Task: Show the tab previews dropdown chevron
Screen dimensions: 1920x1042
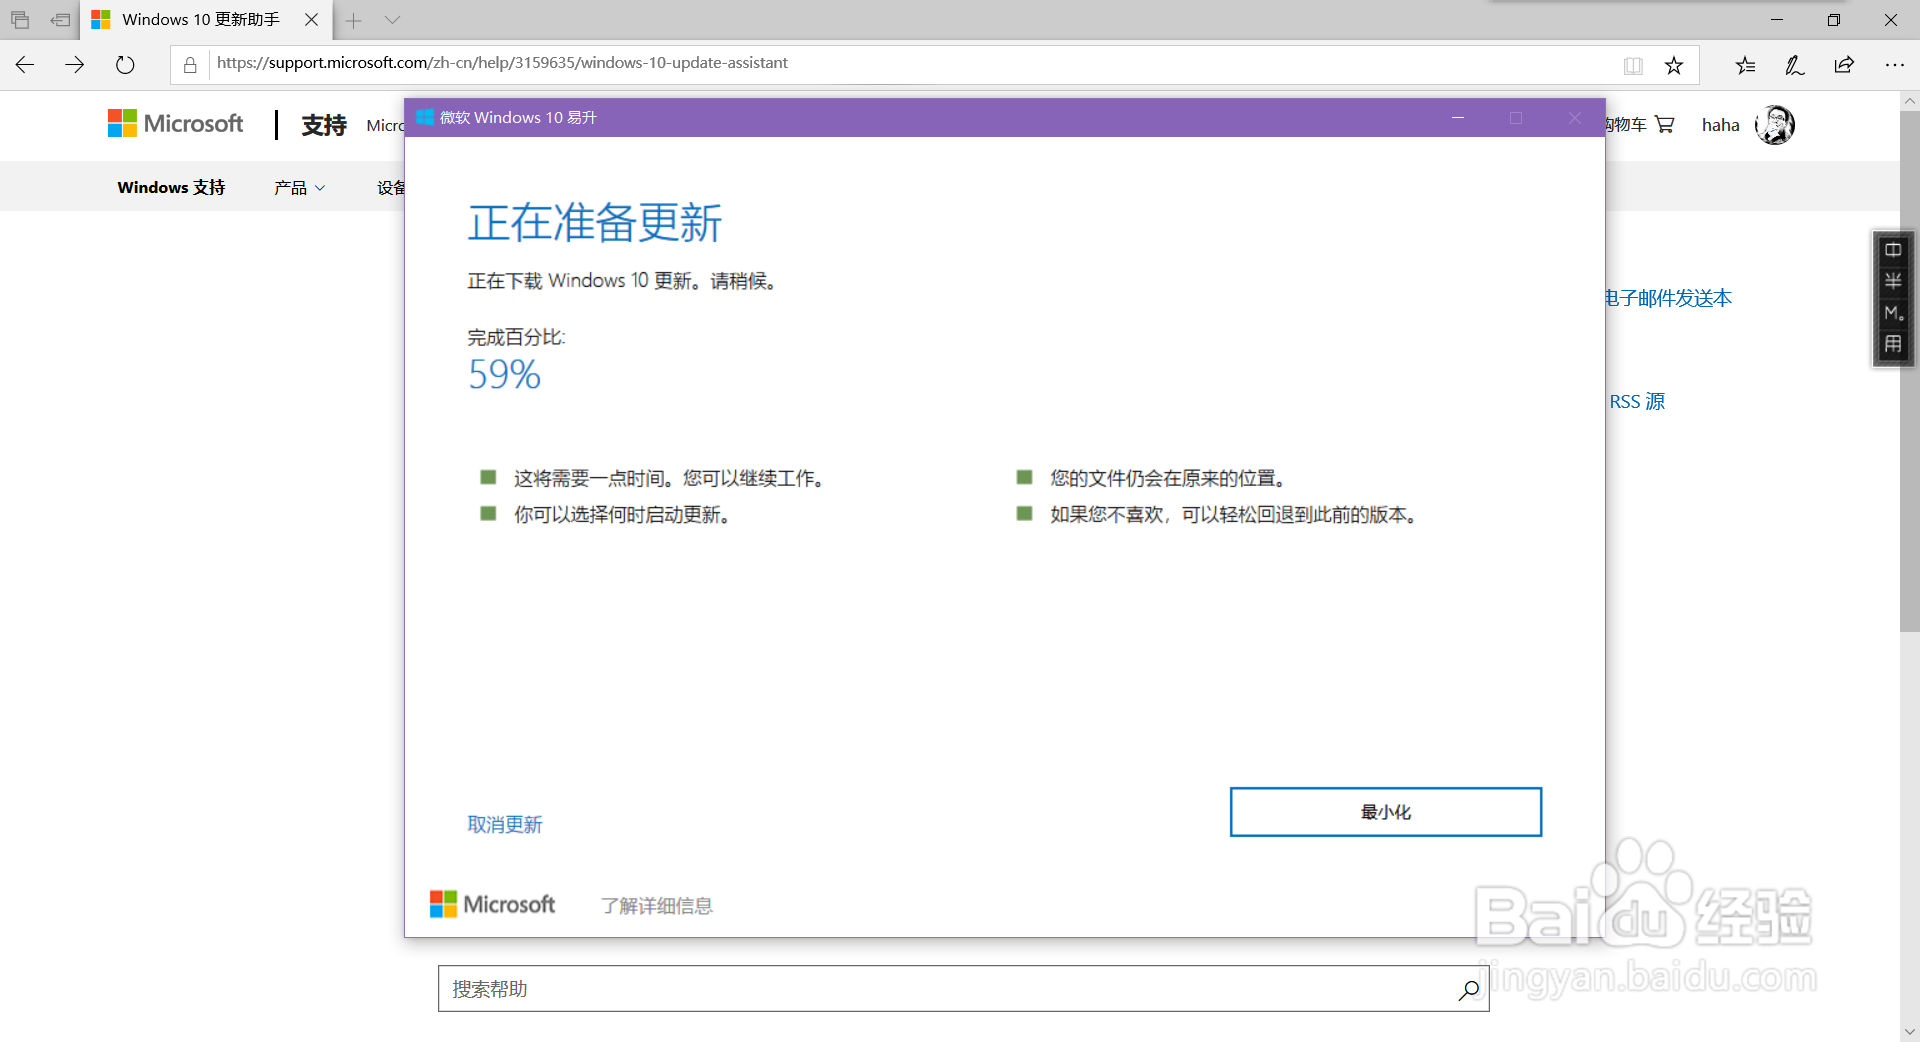Action: pos(392,20)
